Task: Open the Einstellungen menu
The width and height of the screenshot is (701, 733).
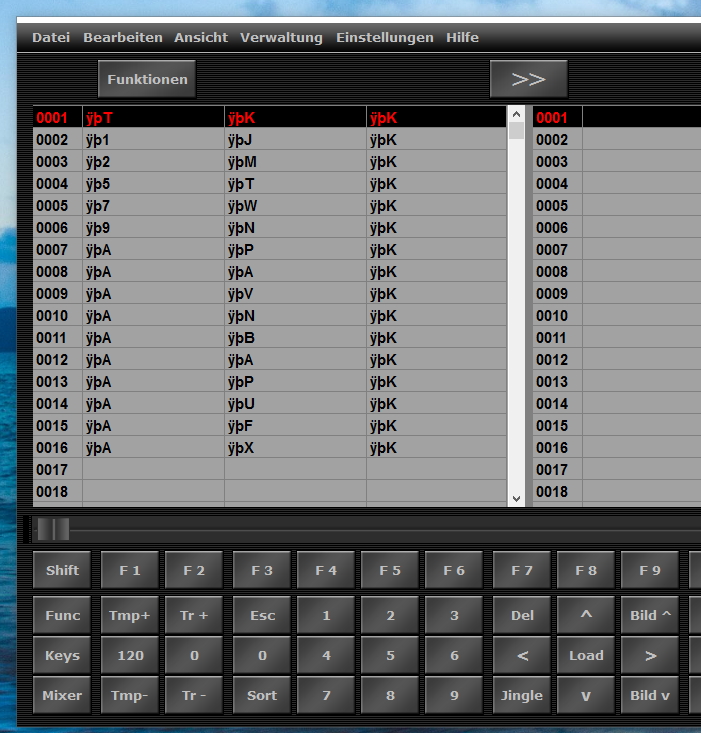Action: [384, 37]
